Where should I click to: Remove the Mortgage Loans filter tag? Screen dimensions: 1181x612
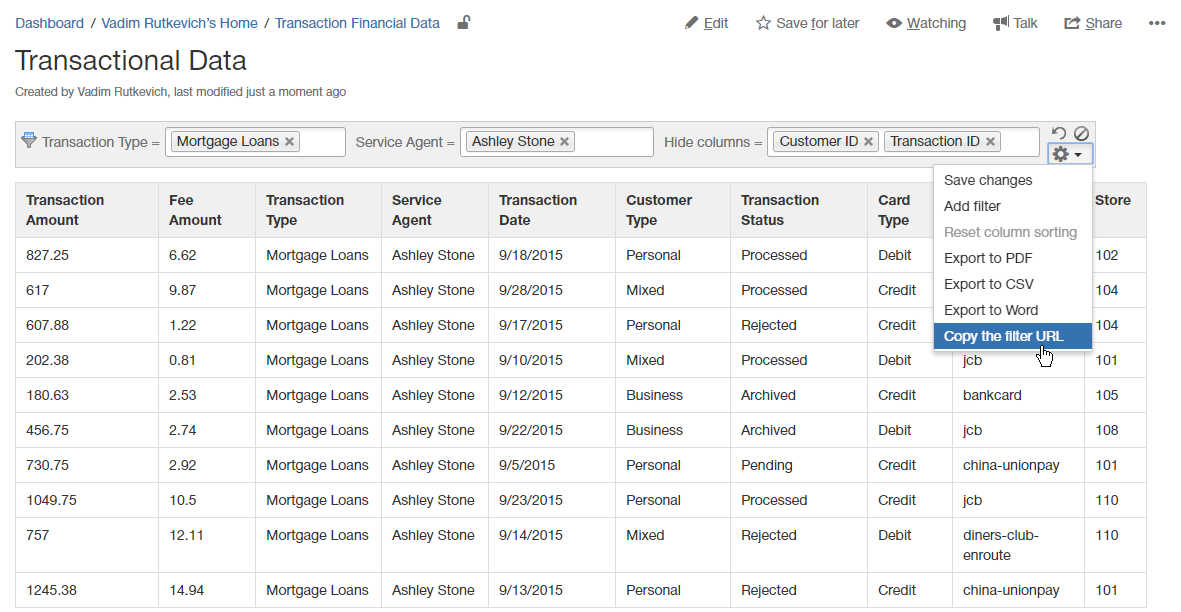coord(290,142)
